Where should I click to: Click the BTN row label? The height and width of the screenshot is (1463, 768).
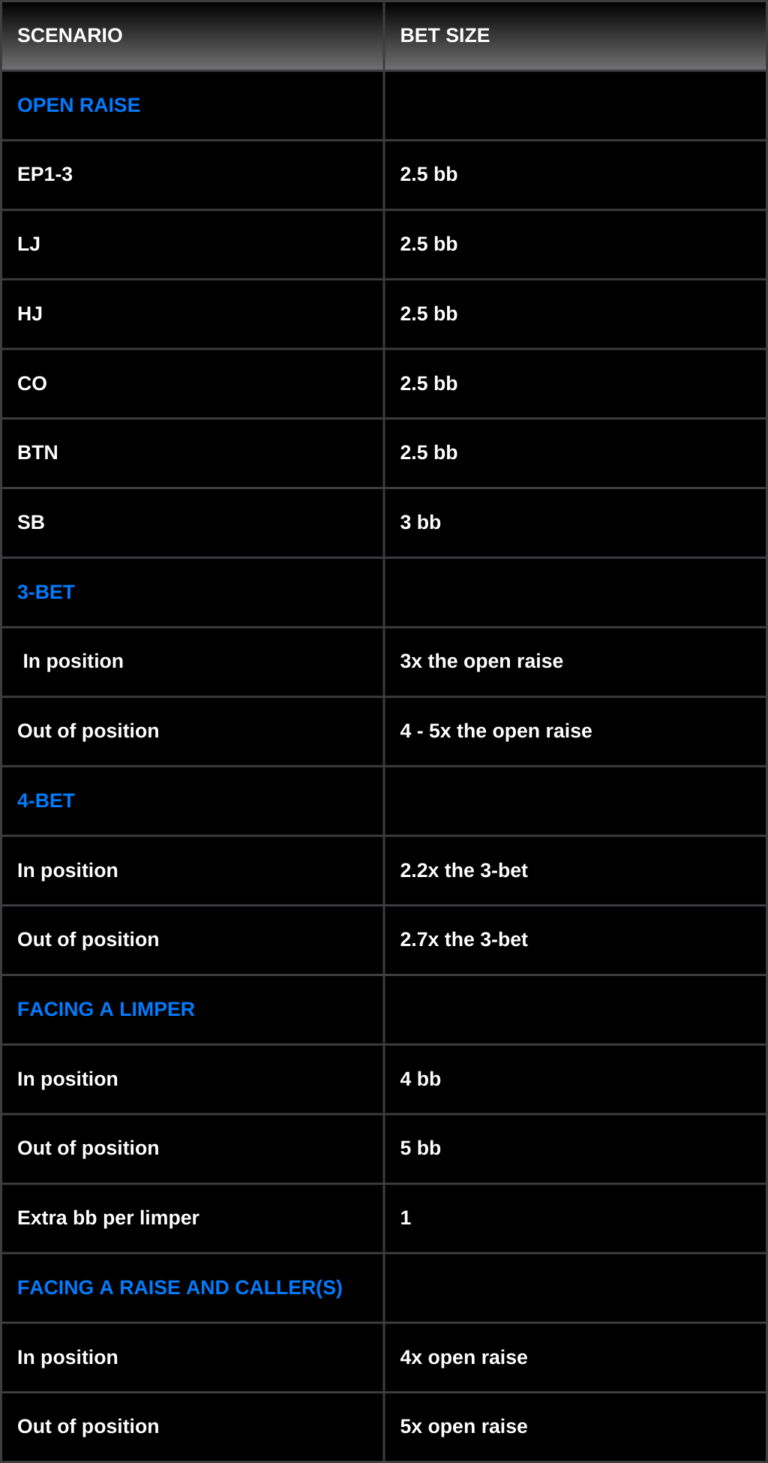38,453
